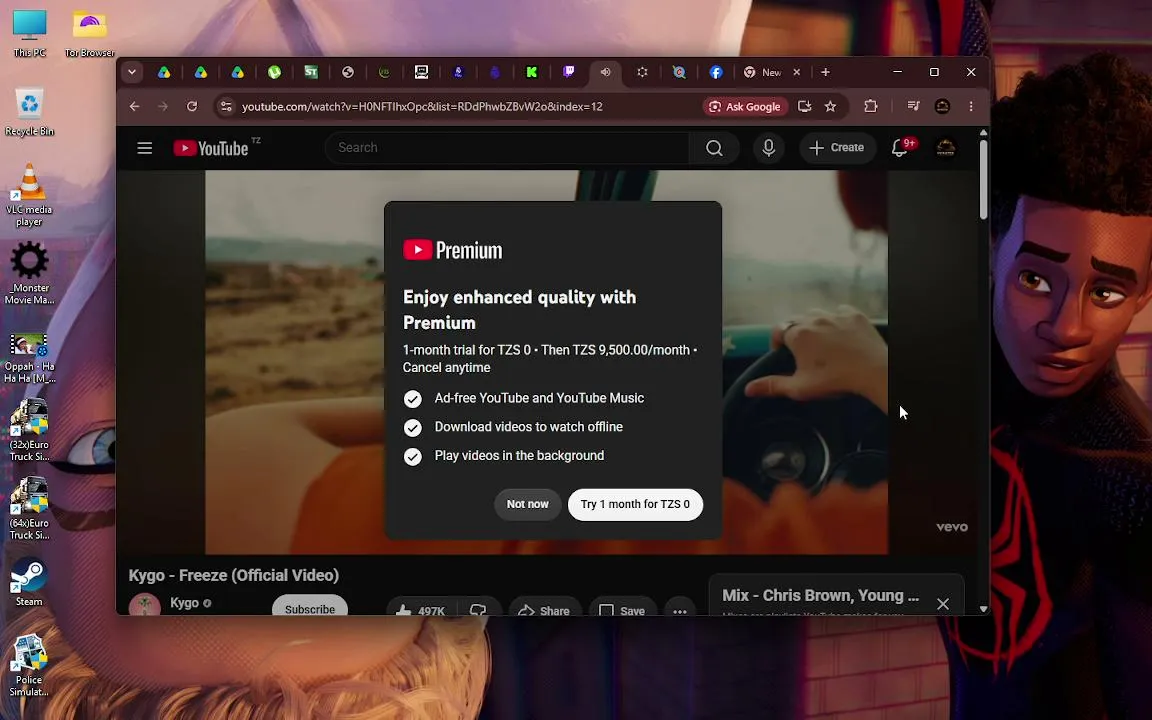
Task: Launch Steam from desktop
Action: [29, 583]
